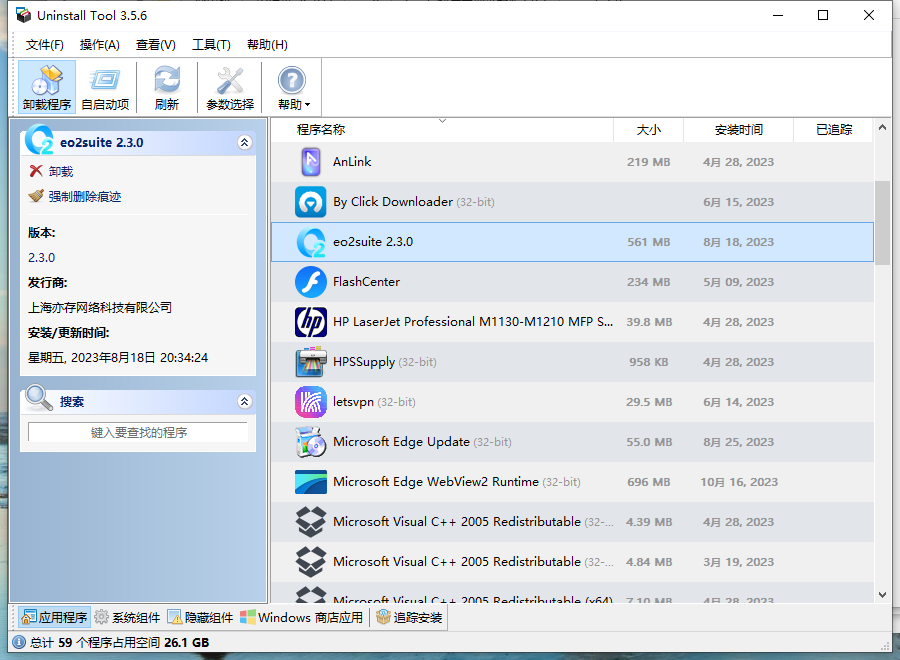Open the File menu (文件)

(x=45, y=45)
